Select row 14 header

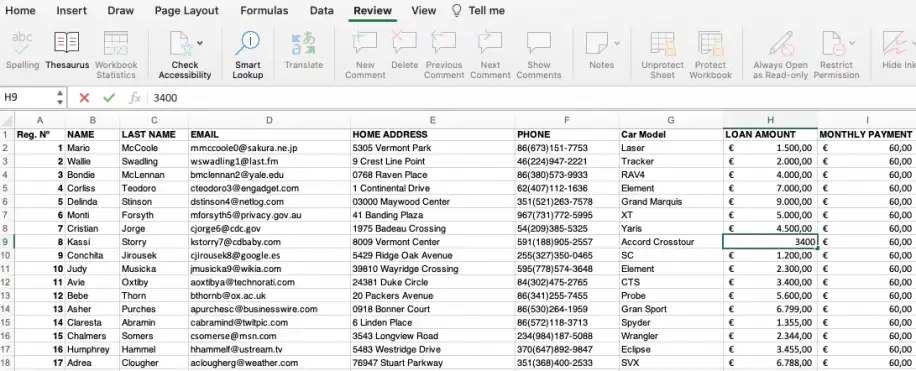pyautogui.click(x=7, y=309)
